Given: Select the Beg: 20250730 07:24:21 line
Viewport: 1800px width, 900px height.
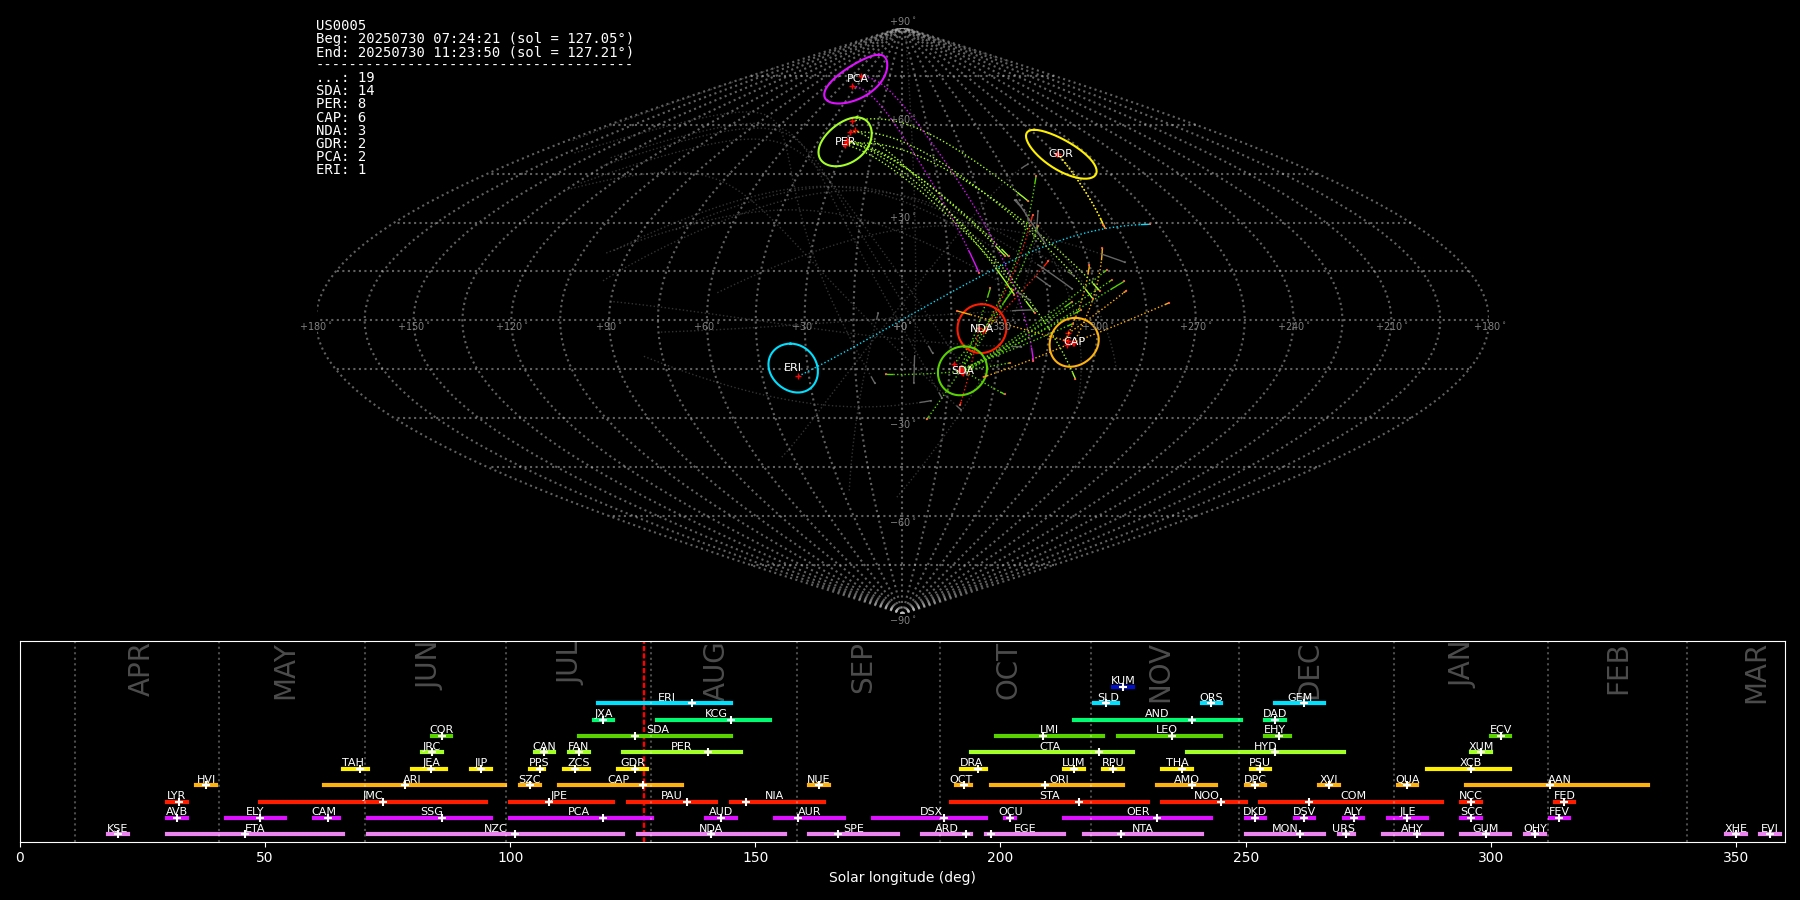Looking at the screenshot, I should 475,39.
